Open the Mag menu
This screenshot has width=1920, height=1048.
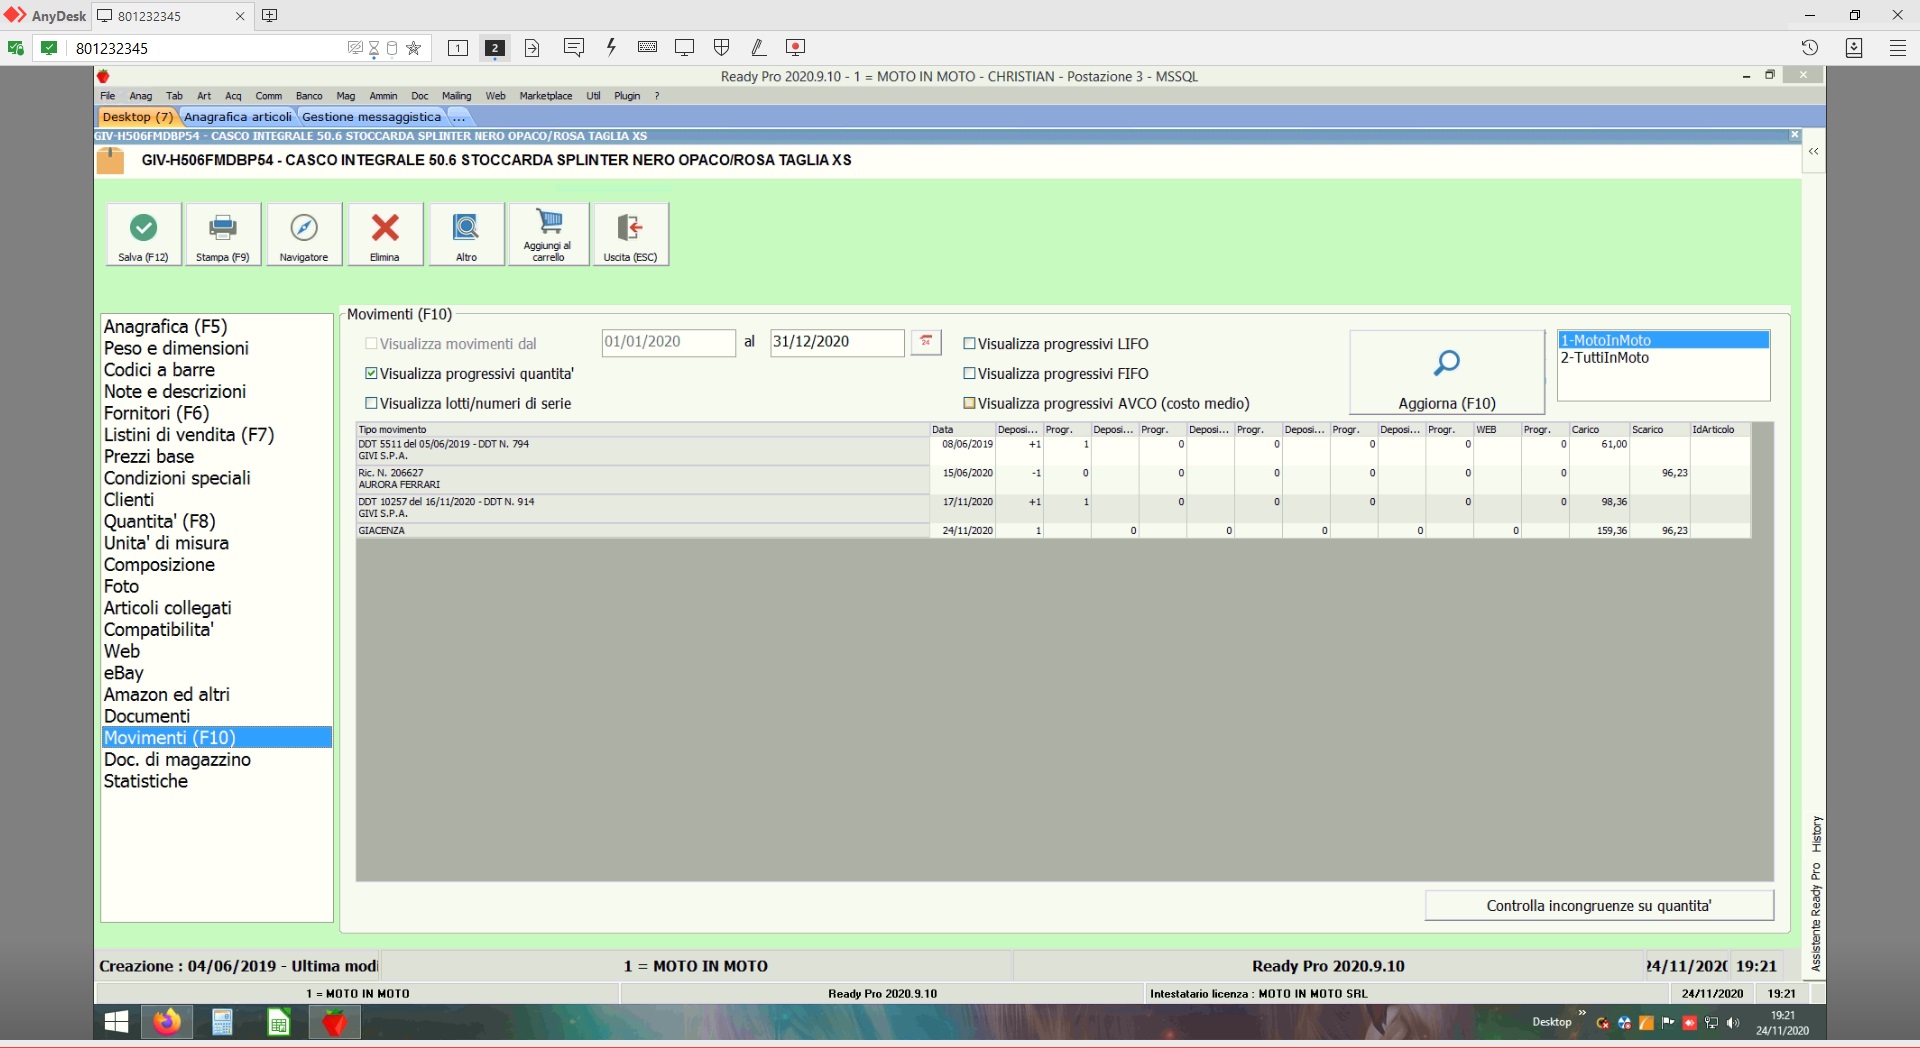[x=346, y=96]
